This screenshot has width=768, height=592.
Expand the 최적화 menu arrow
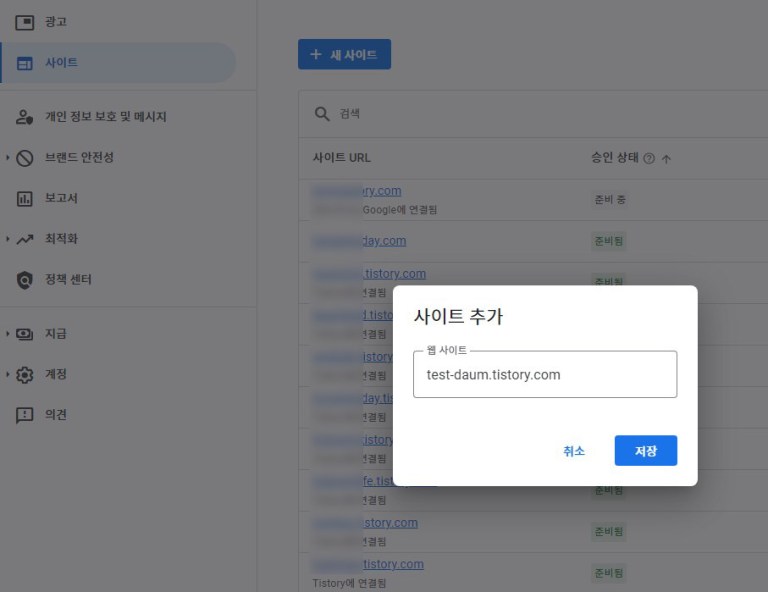[8, 239]
